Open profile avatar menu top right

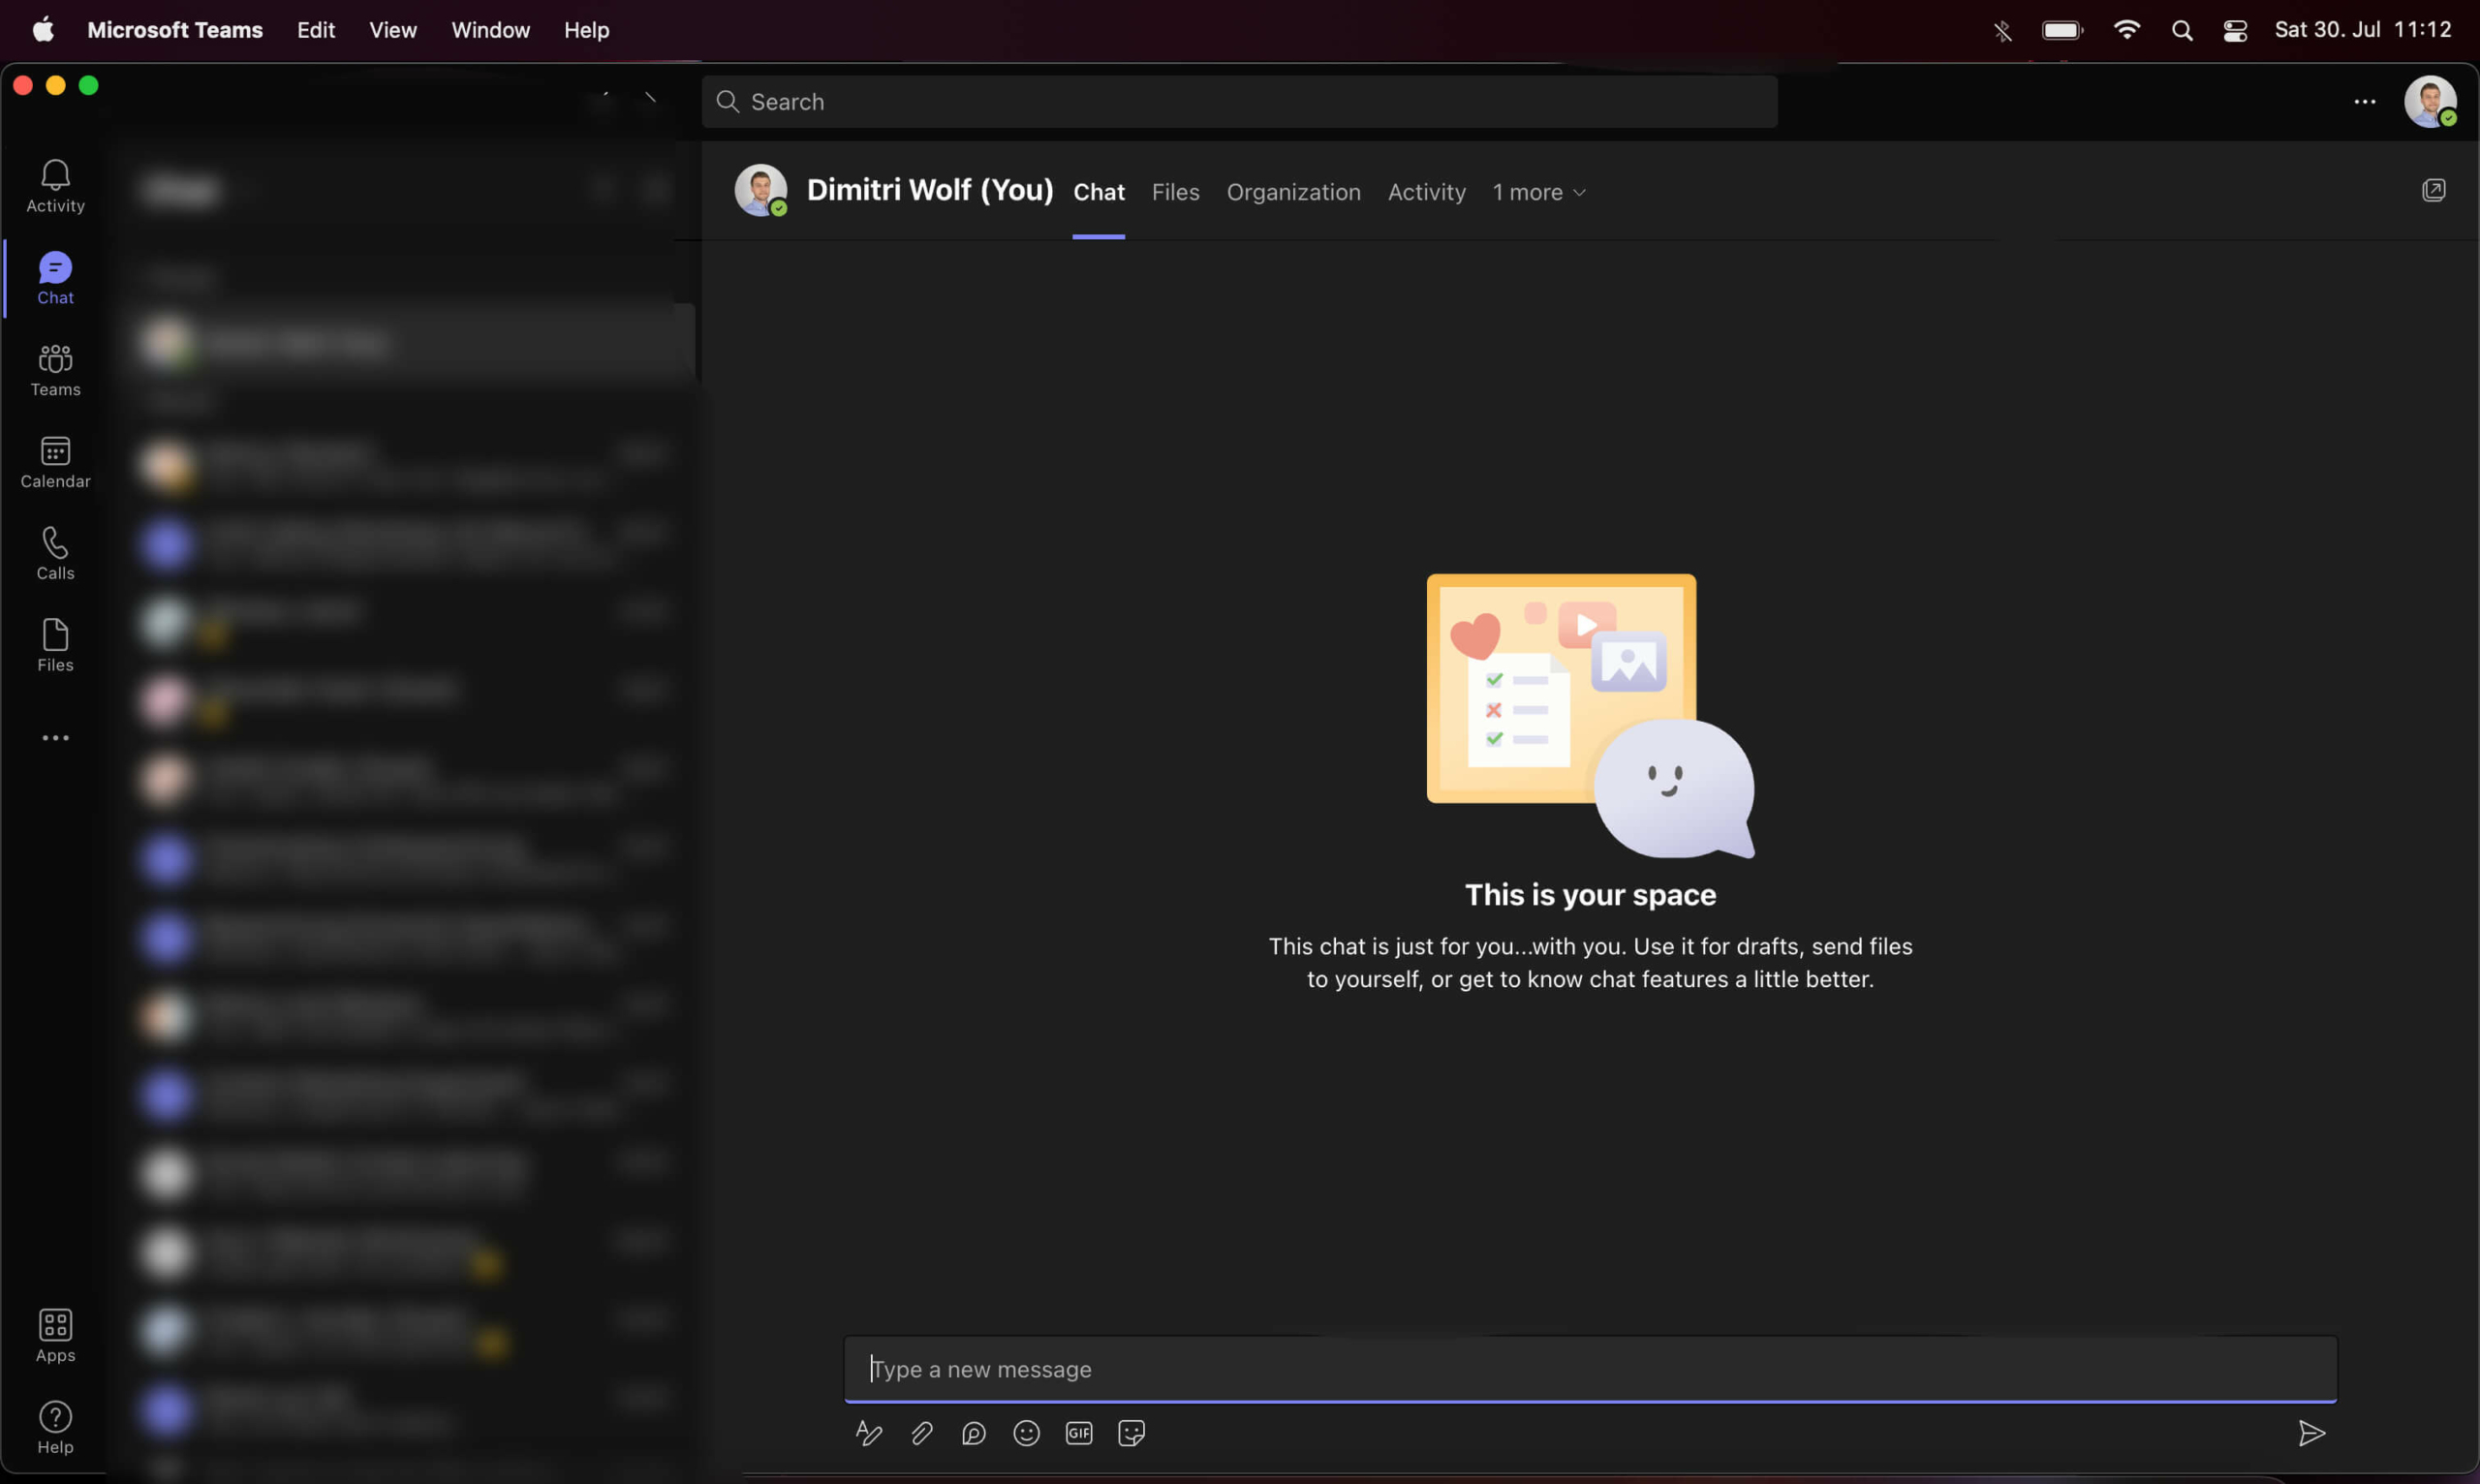point(2430,101)
